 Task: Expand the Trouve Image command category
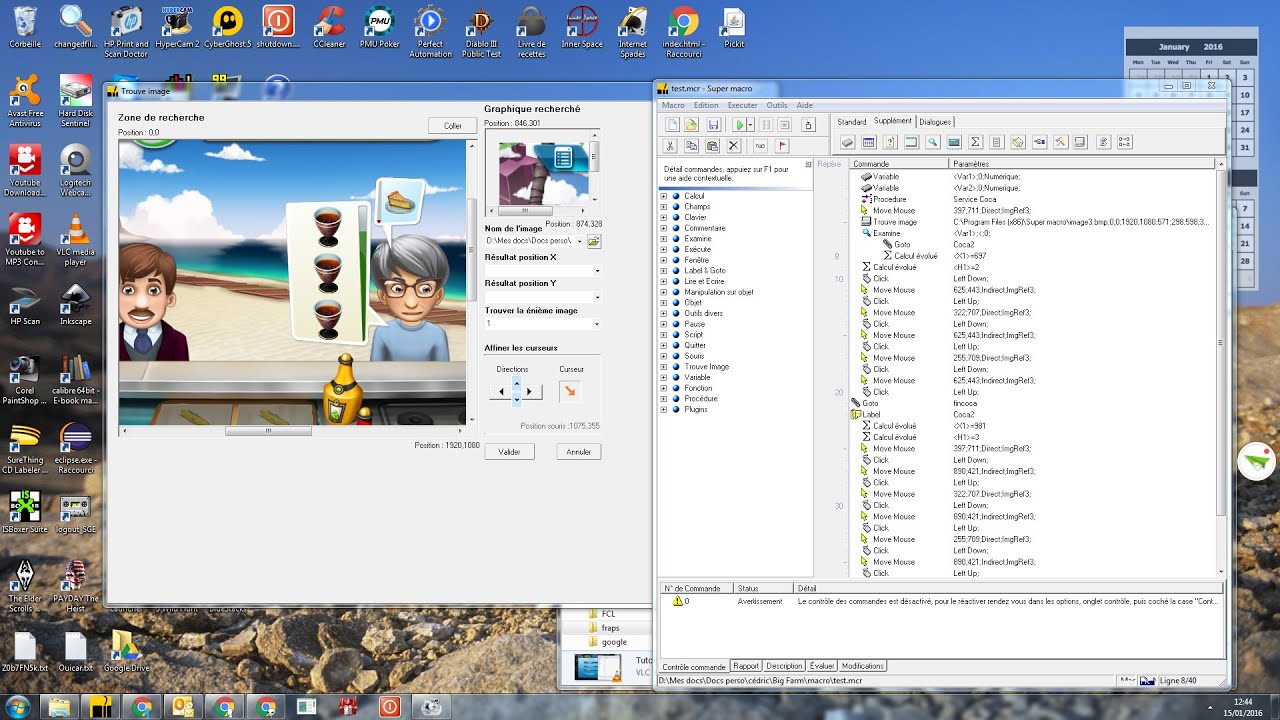point(663,367)
